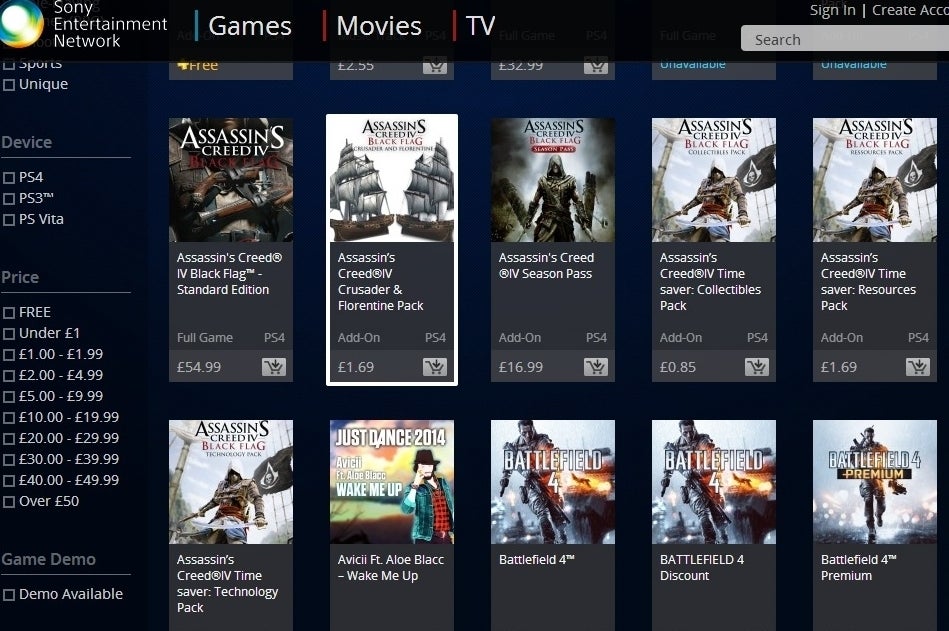Open the Battlefield 4 Discount cover image
Viewport: 949px width, 631px height.
714,482
